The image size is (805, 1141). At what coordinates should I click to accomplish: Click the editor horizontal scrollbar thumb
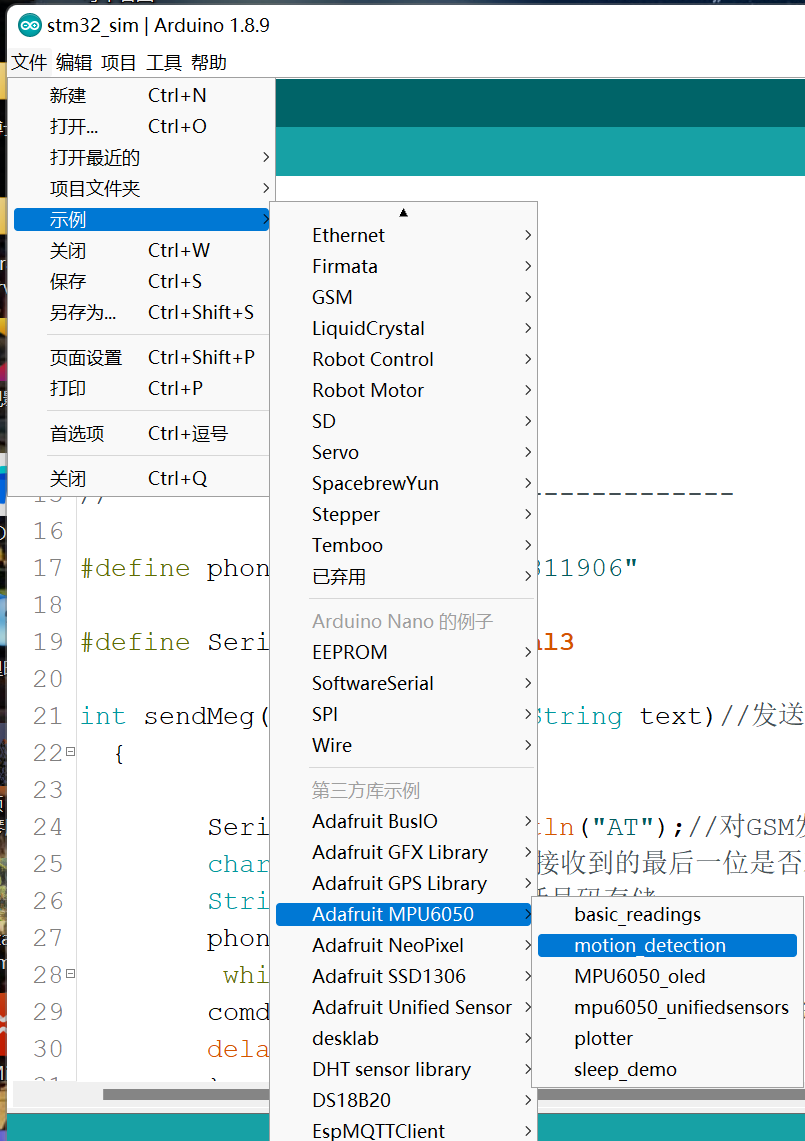[x=186, y=1094]
